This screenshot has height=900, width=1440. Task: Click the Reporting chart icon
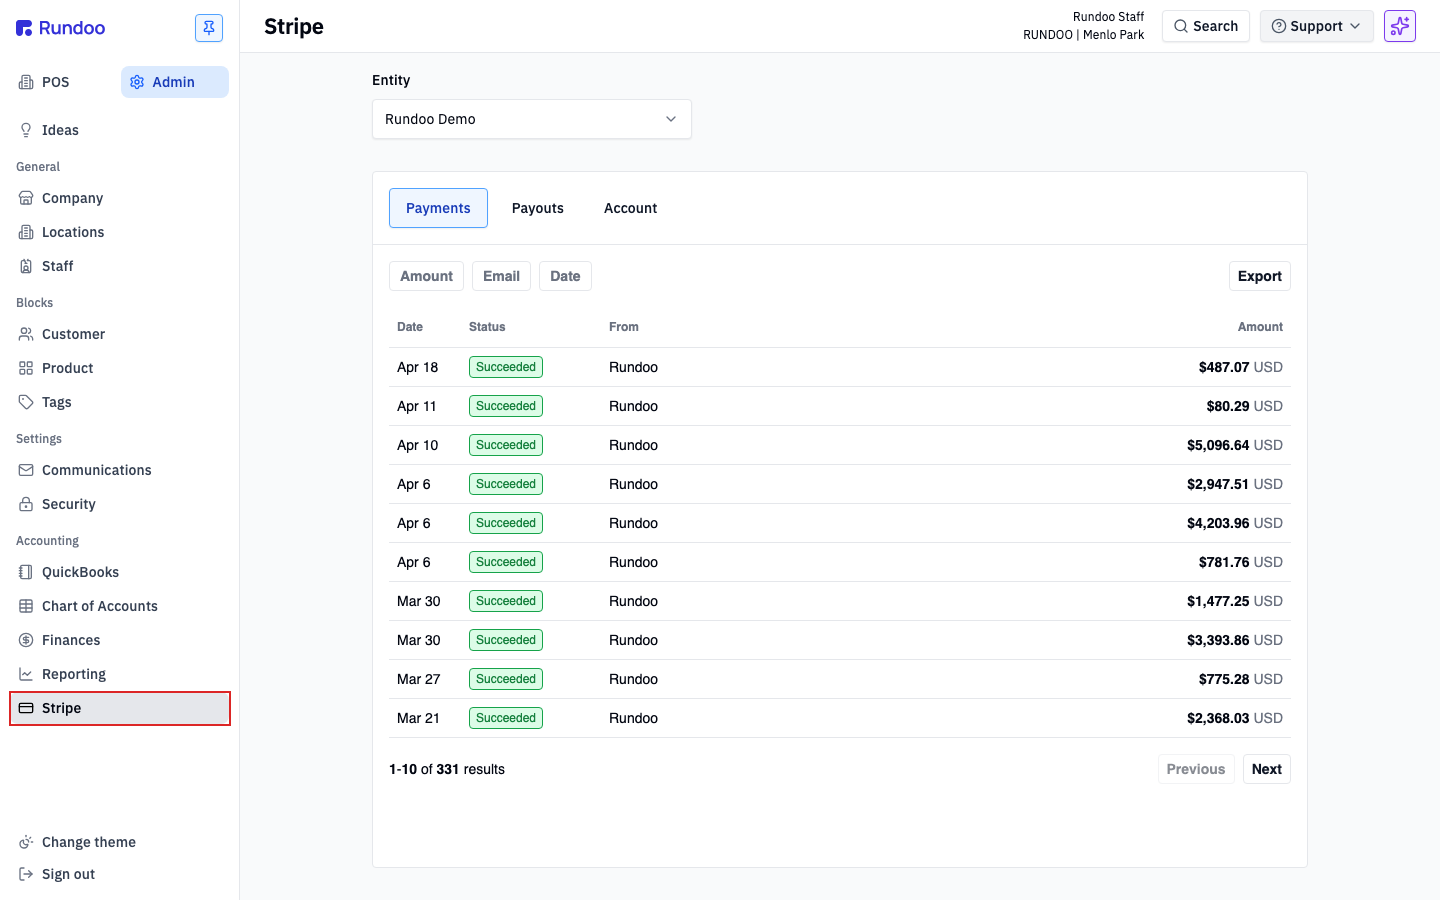(x=26, y=674)
